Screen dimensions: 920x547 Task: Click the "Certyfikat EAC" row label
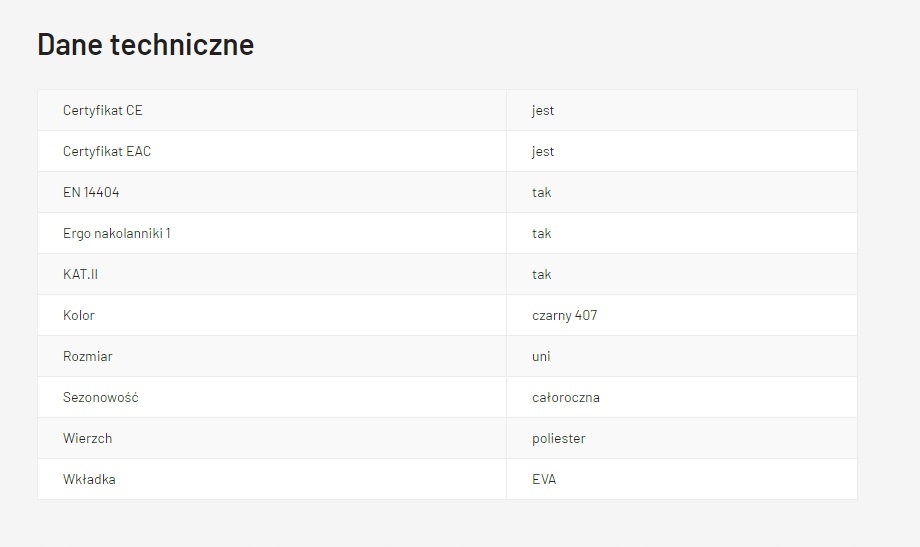tap(107, 151)
